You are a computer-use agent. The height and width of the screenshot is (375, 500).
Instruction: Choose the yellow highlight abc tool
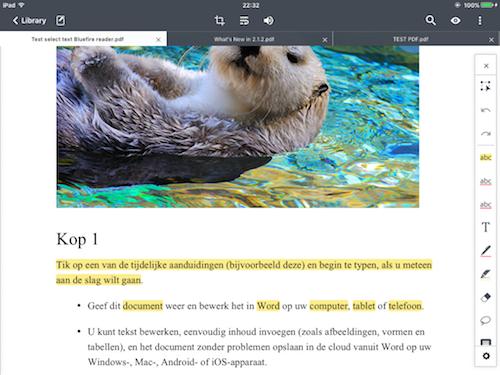click(x=486, y=157)
